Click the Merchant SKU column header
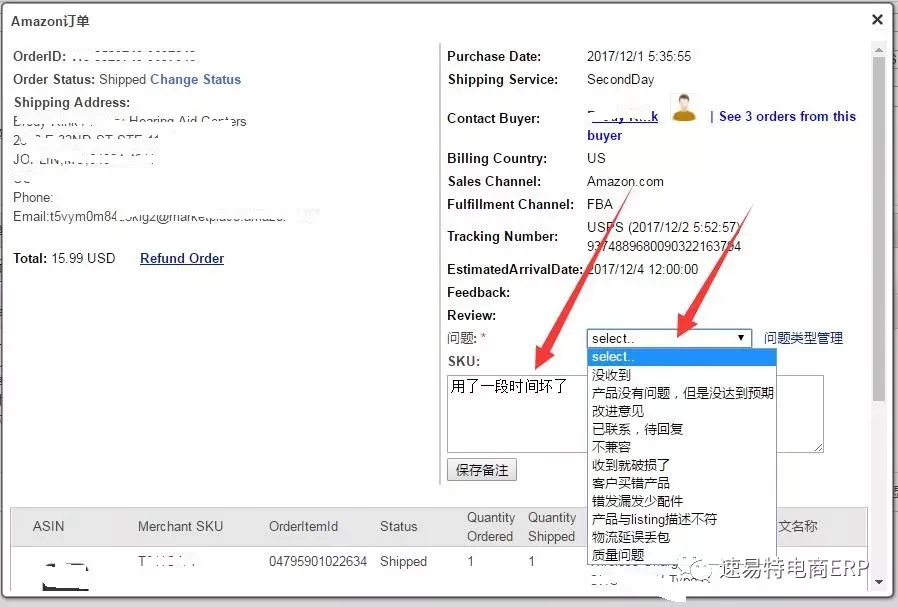The width and height of the screenshot is (898, 607). click(180, 526)
